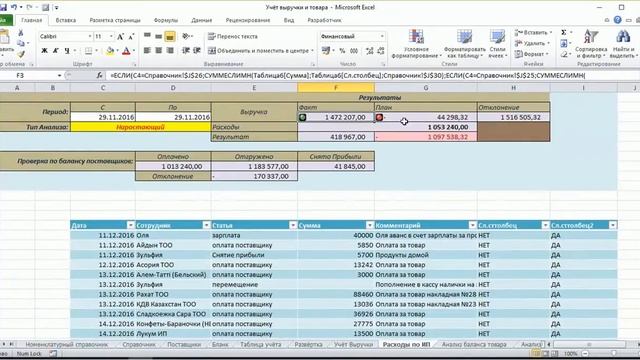The height and width of the screenshot is (360, 640).
Task: Open Форматировать как таблицу gallery
Action: (x=464, y=44)
